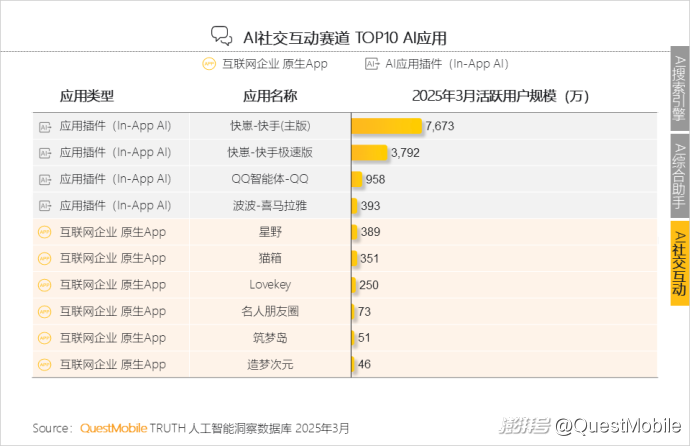Click the APP icon in the 猫箱 row
The image size is (690, 446).
coord(45,258)
